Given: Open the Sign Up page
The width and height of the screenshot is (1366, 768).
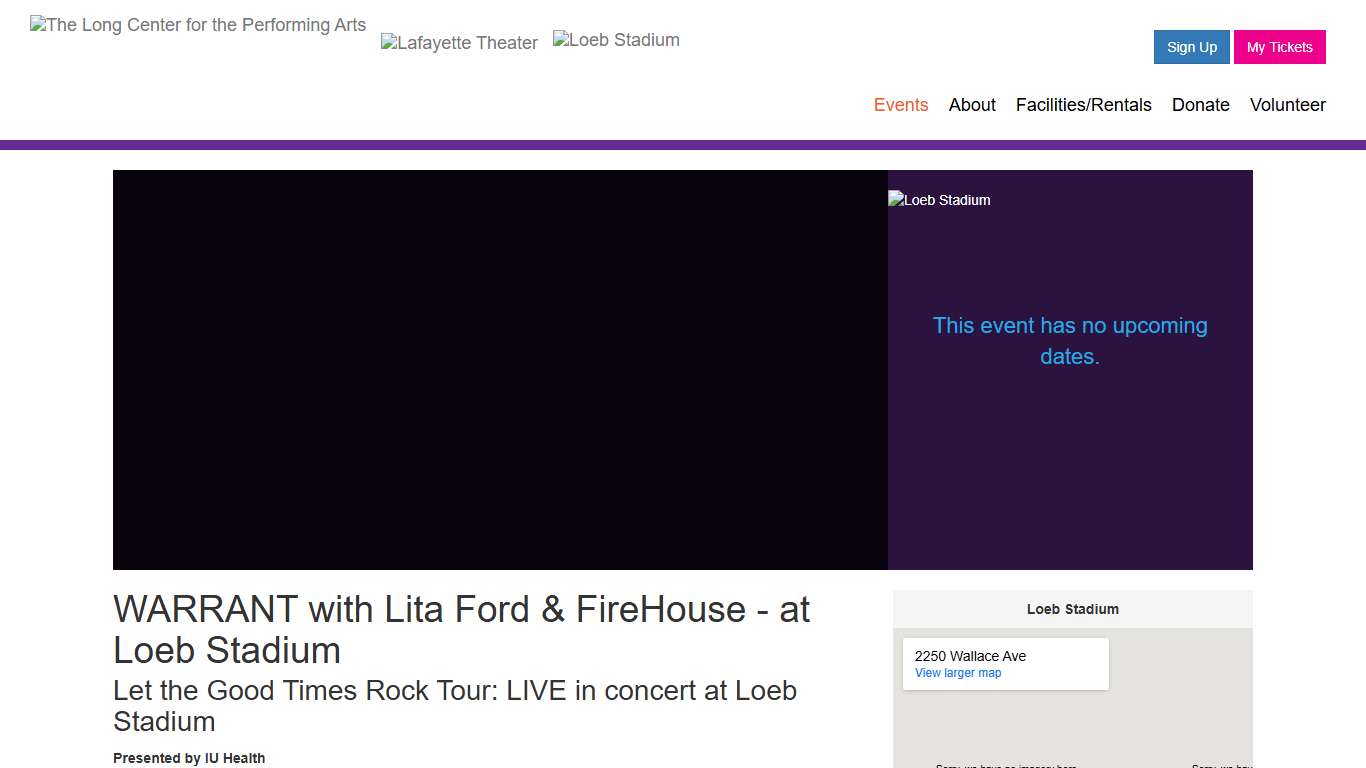Looking at the screenshot, I should point(1191,47).
